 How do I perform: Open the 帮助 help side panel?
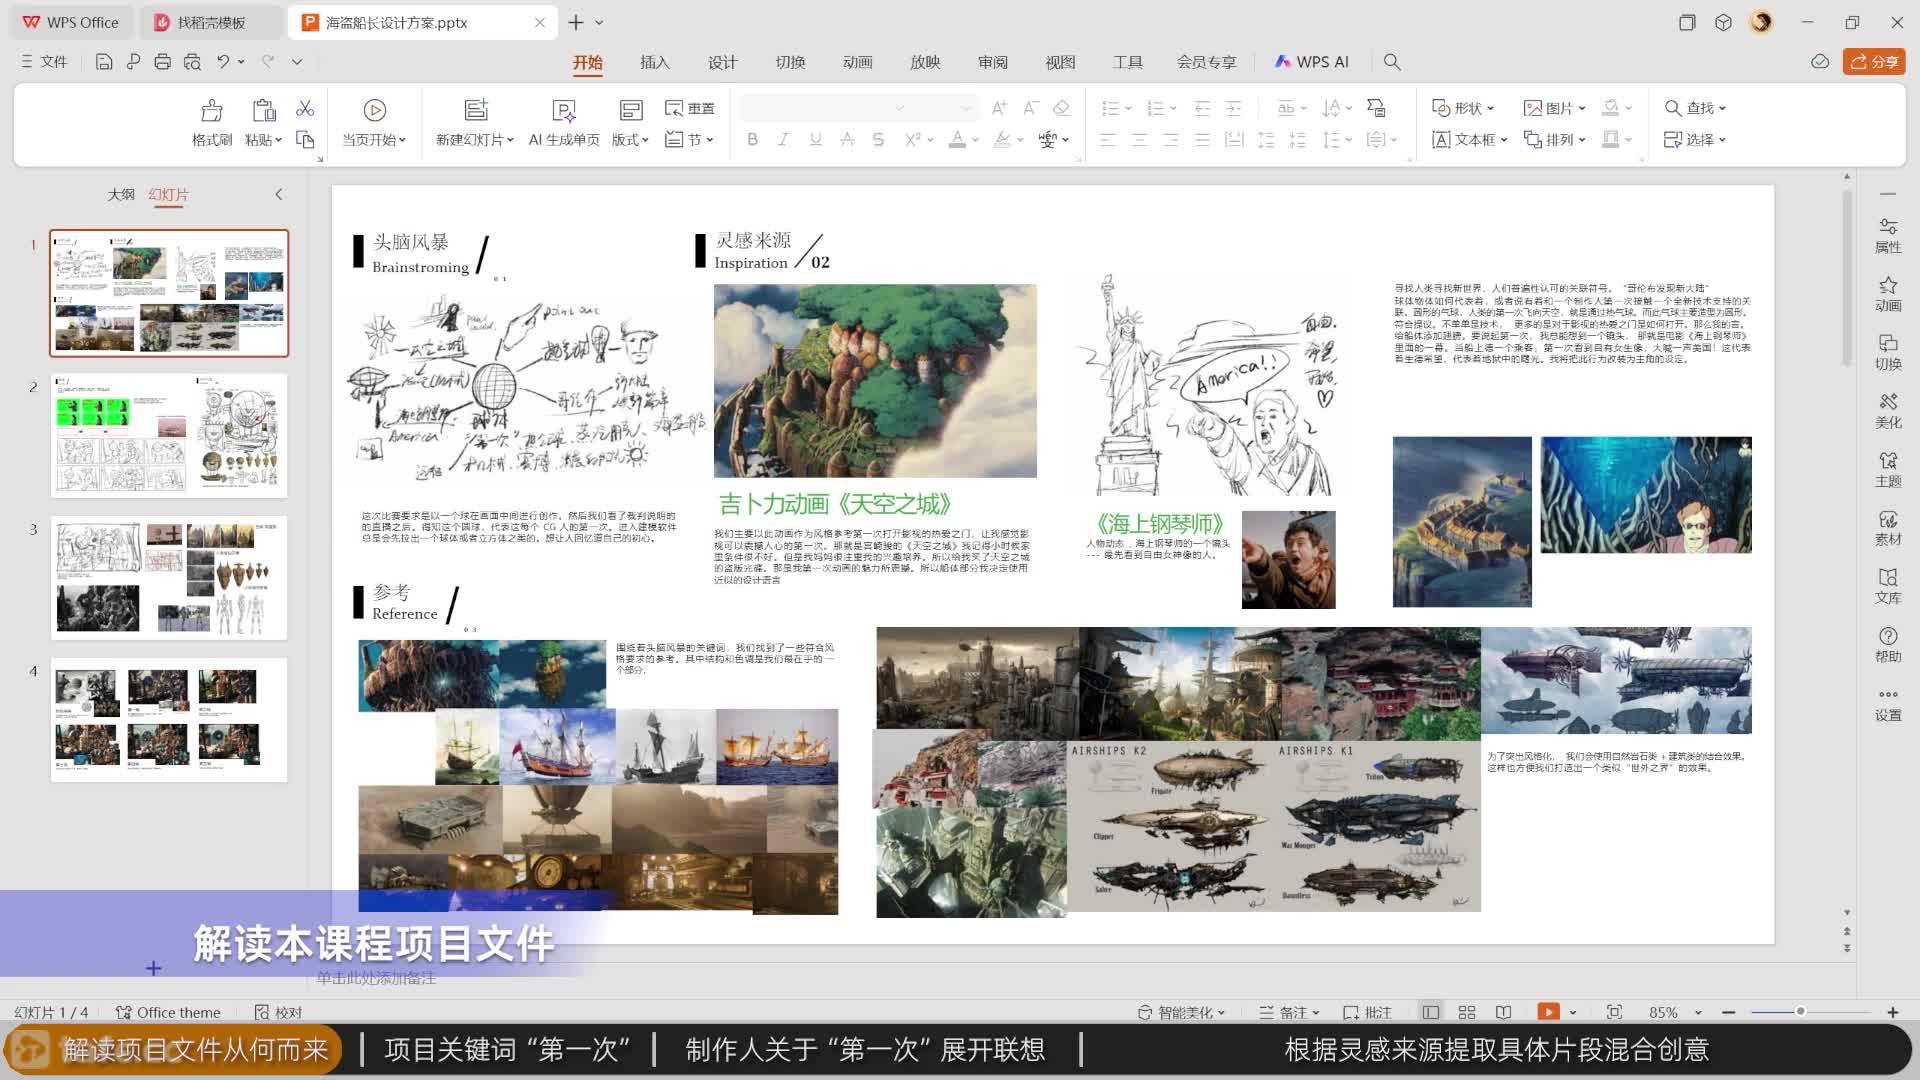coord(1888,646)
